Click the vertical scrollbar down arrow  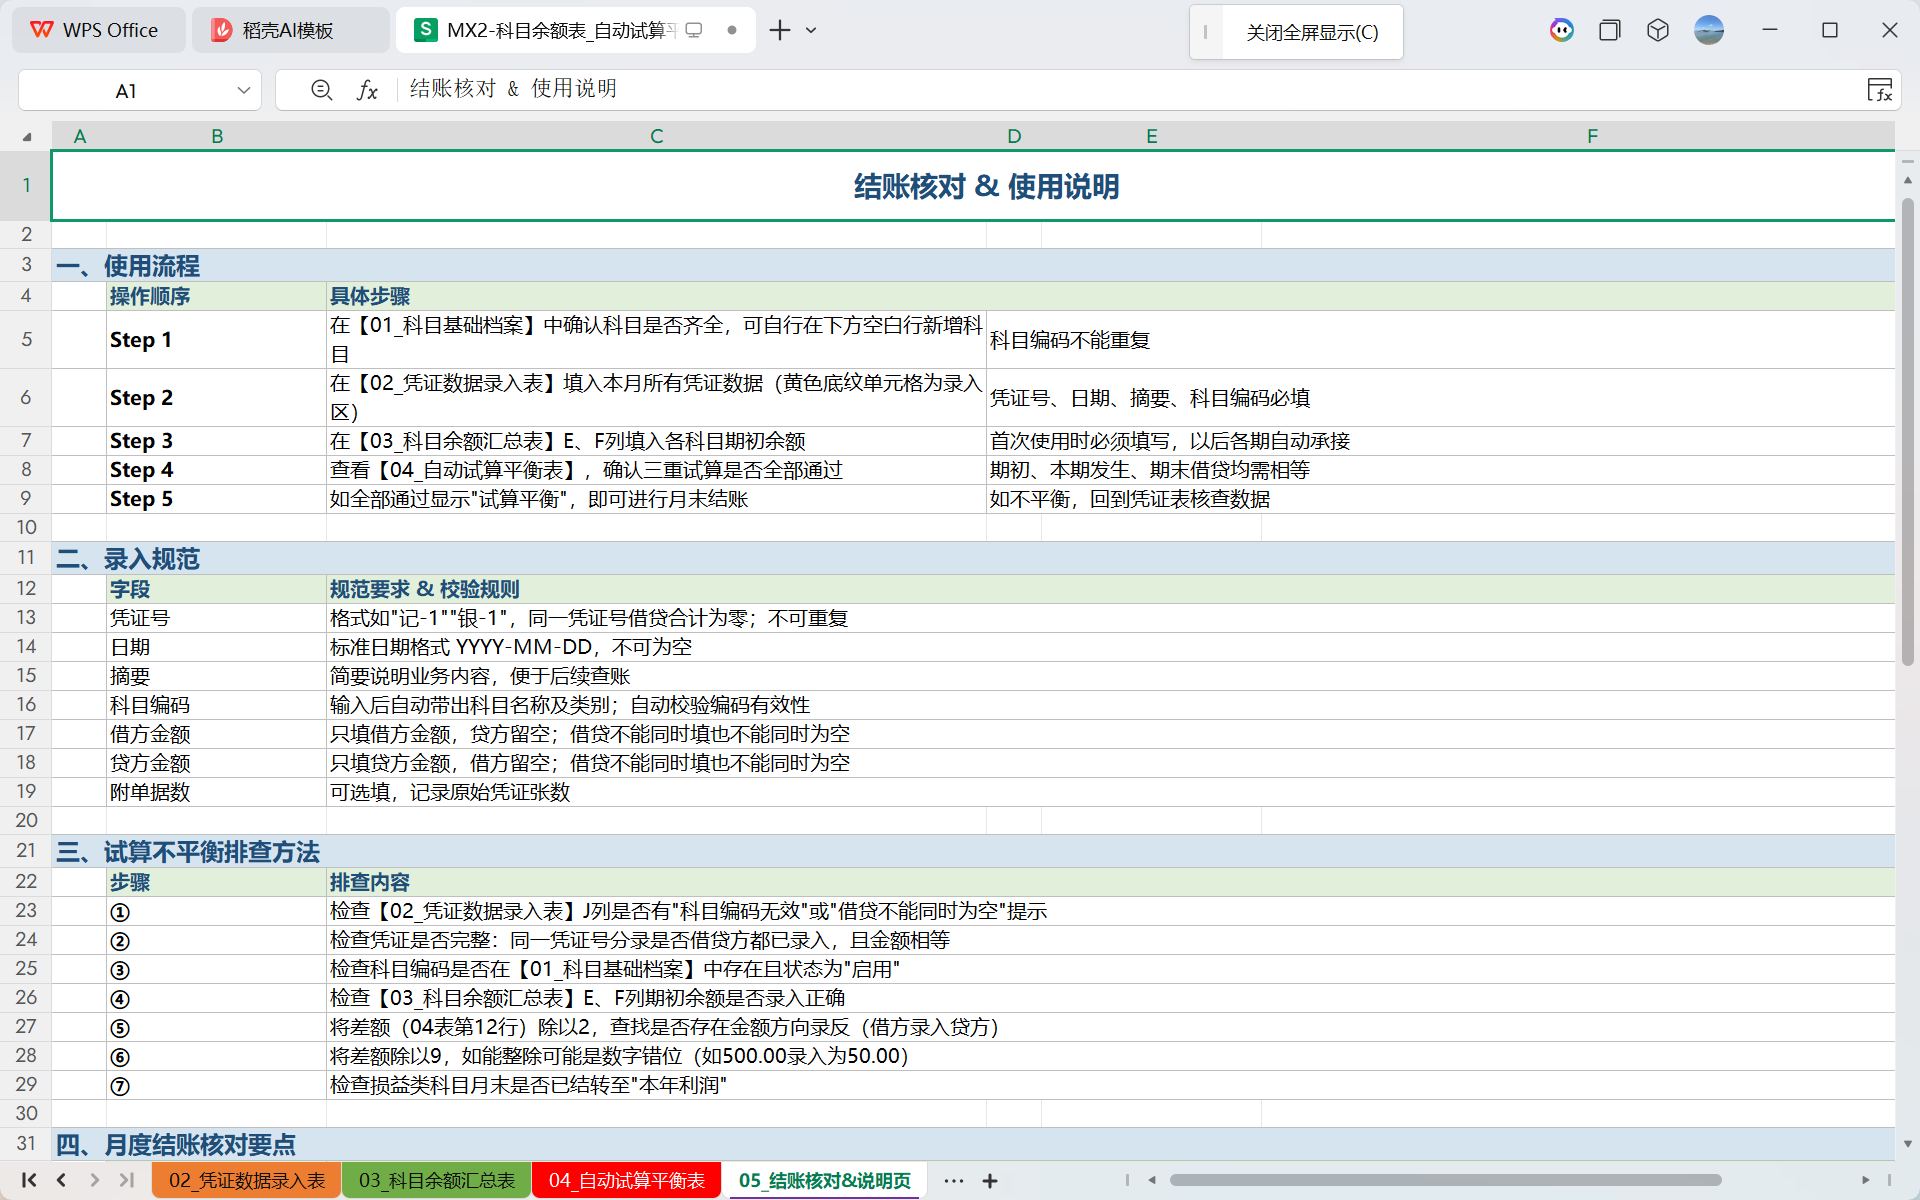pyautogui.click(x=1908, y=1143)
